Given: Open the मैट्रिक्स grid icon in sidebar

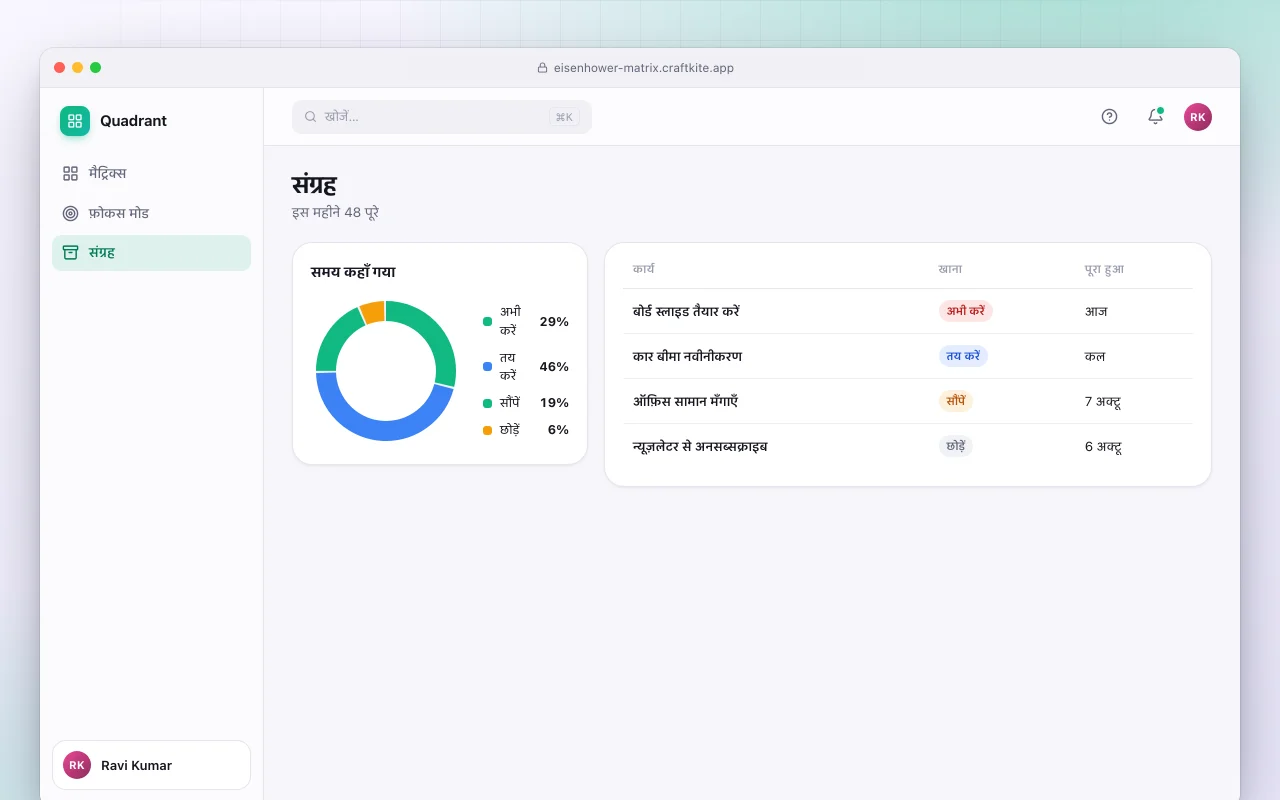Looking at the screenshot, I should 70,173.
